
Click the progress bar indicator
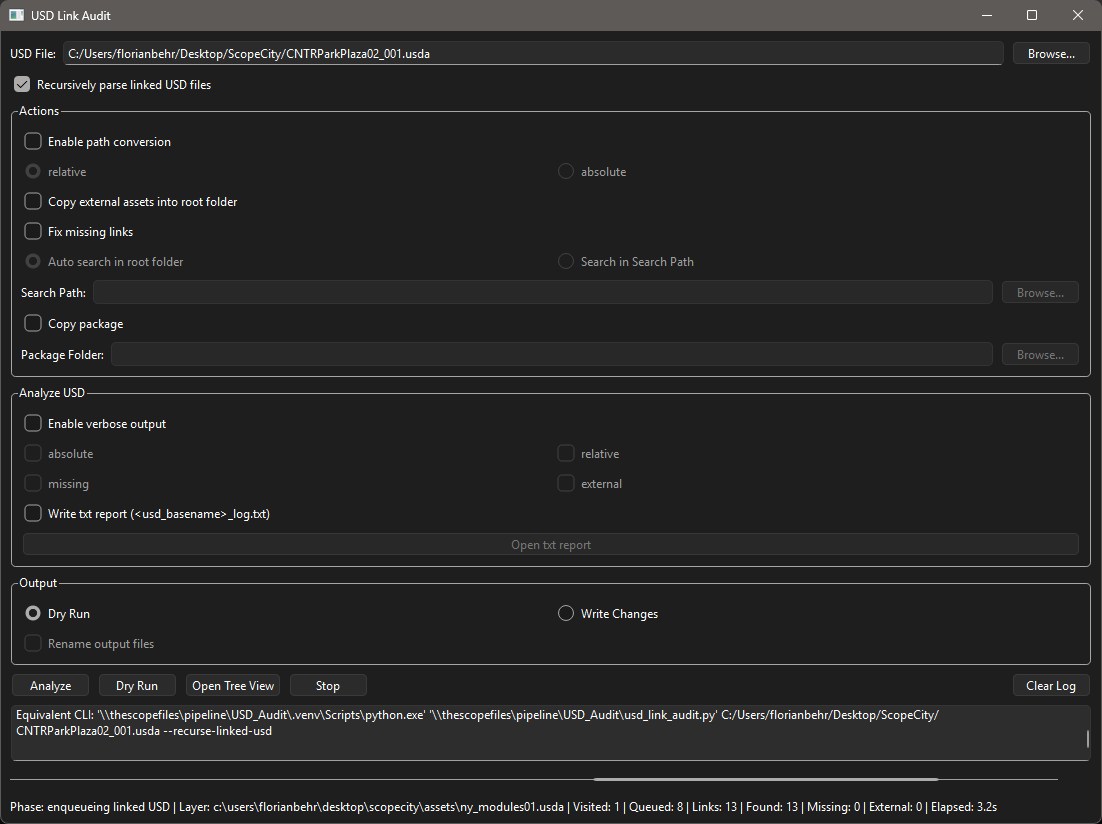click(766, 779)
